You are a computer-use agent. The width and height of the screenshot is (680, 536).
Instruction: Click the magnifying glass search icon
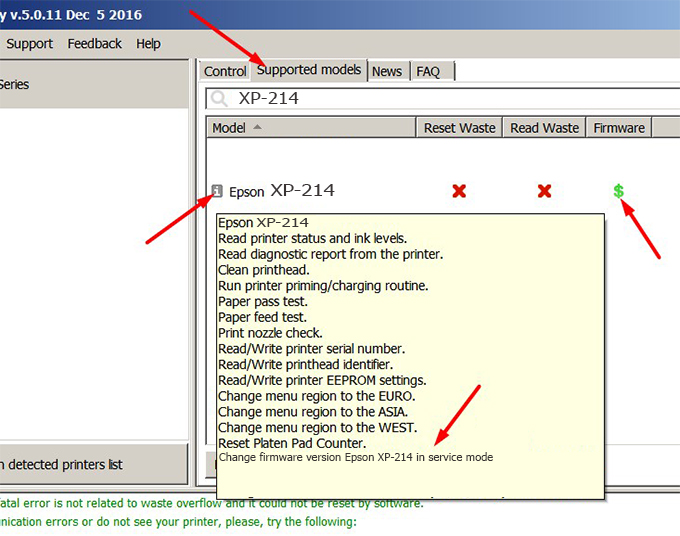tap(220, 98)
